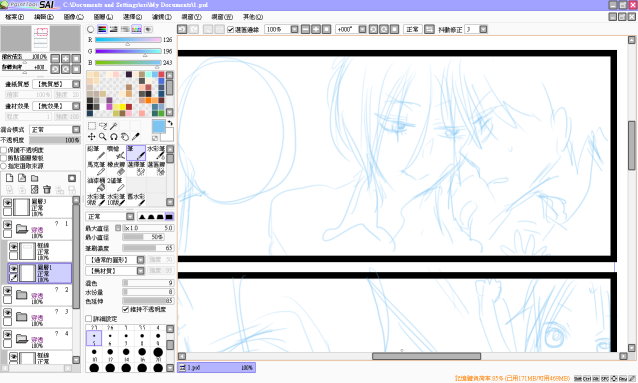The height and width of the screenshot is (383, 638).
Task: Select the eyedropper color picker tool
Action: pos(136,137)
